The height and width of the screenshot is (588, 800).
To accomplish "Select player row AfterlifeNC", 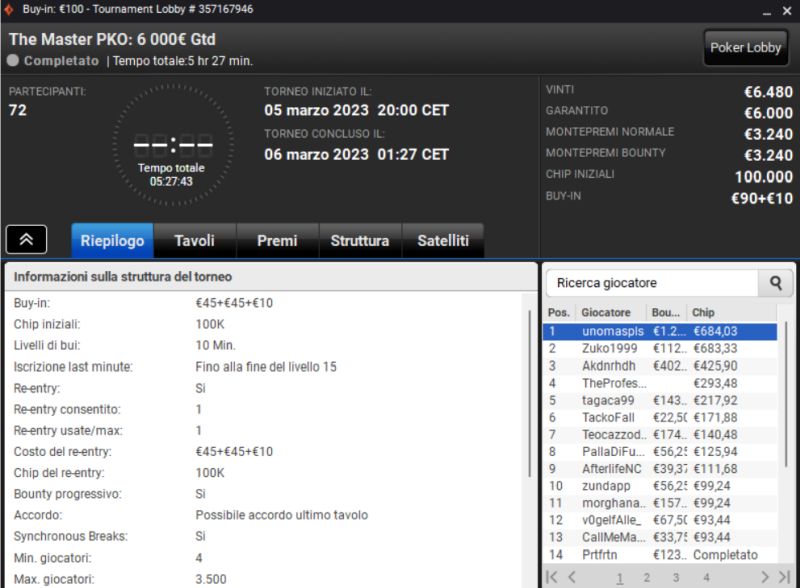I will coord(660,469).
